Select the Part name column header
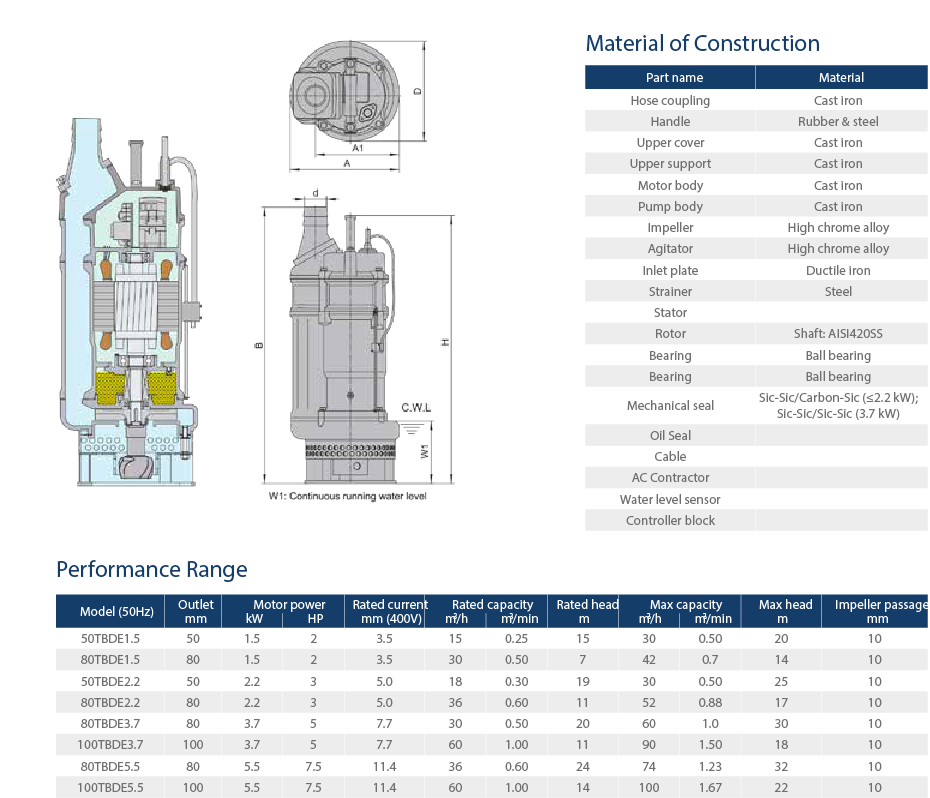Image resolution: width=930 pixels, height=798 pixels. coord(674,78)
